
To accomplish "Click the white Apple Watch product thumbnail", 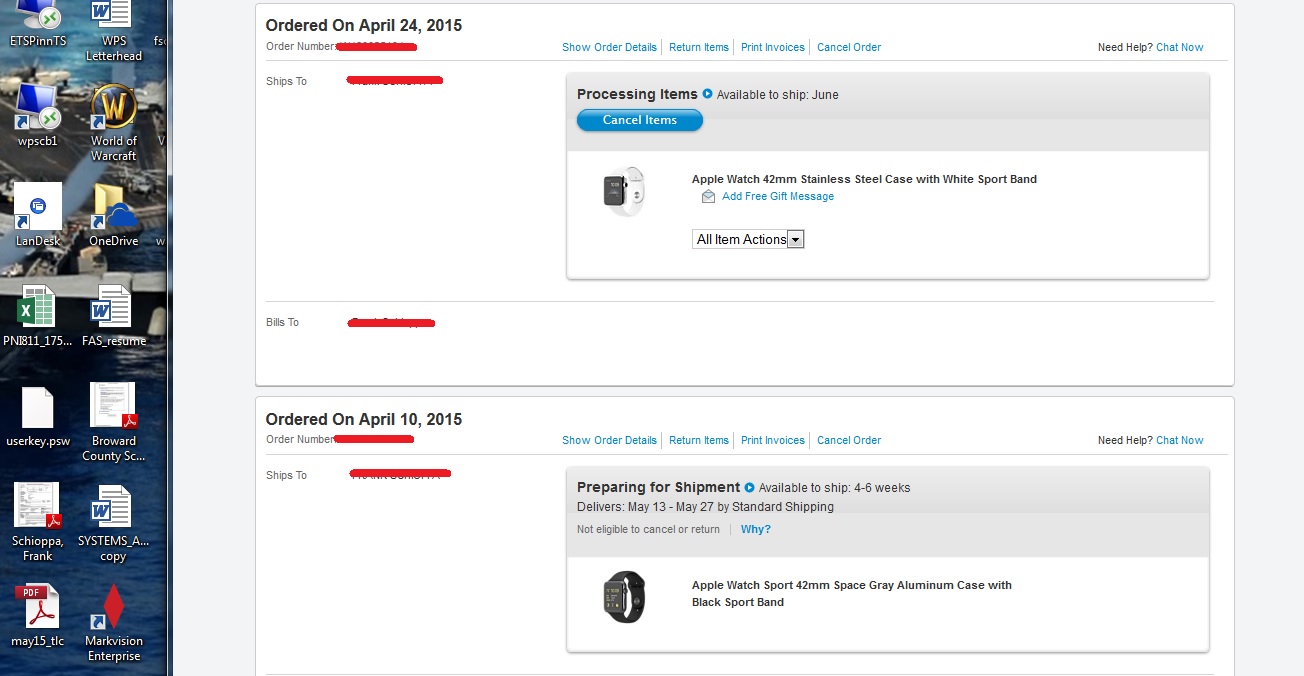I will click(624, 191).
